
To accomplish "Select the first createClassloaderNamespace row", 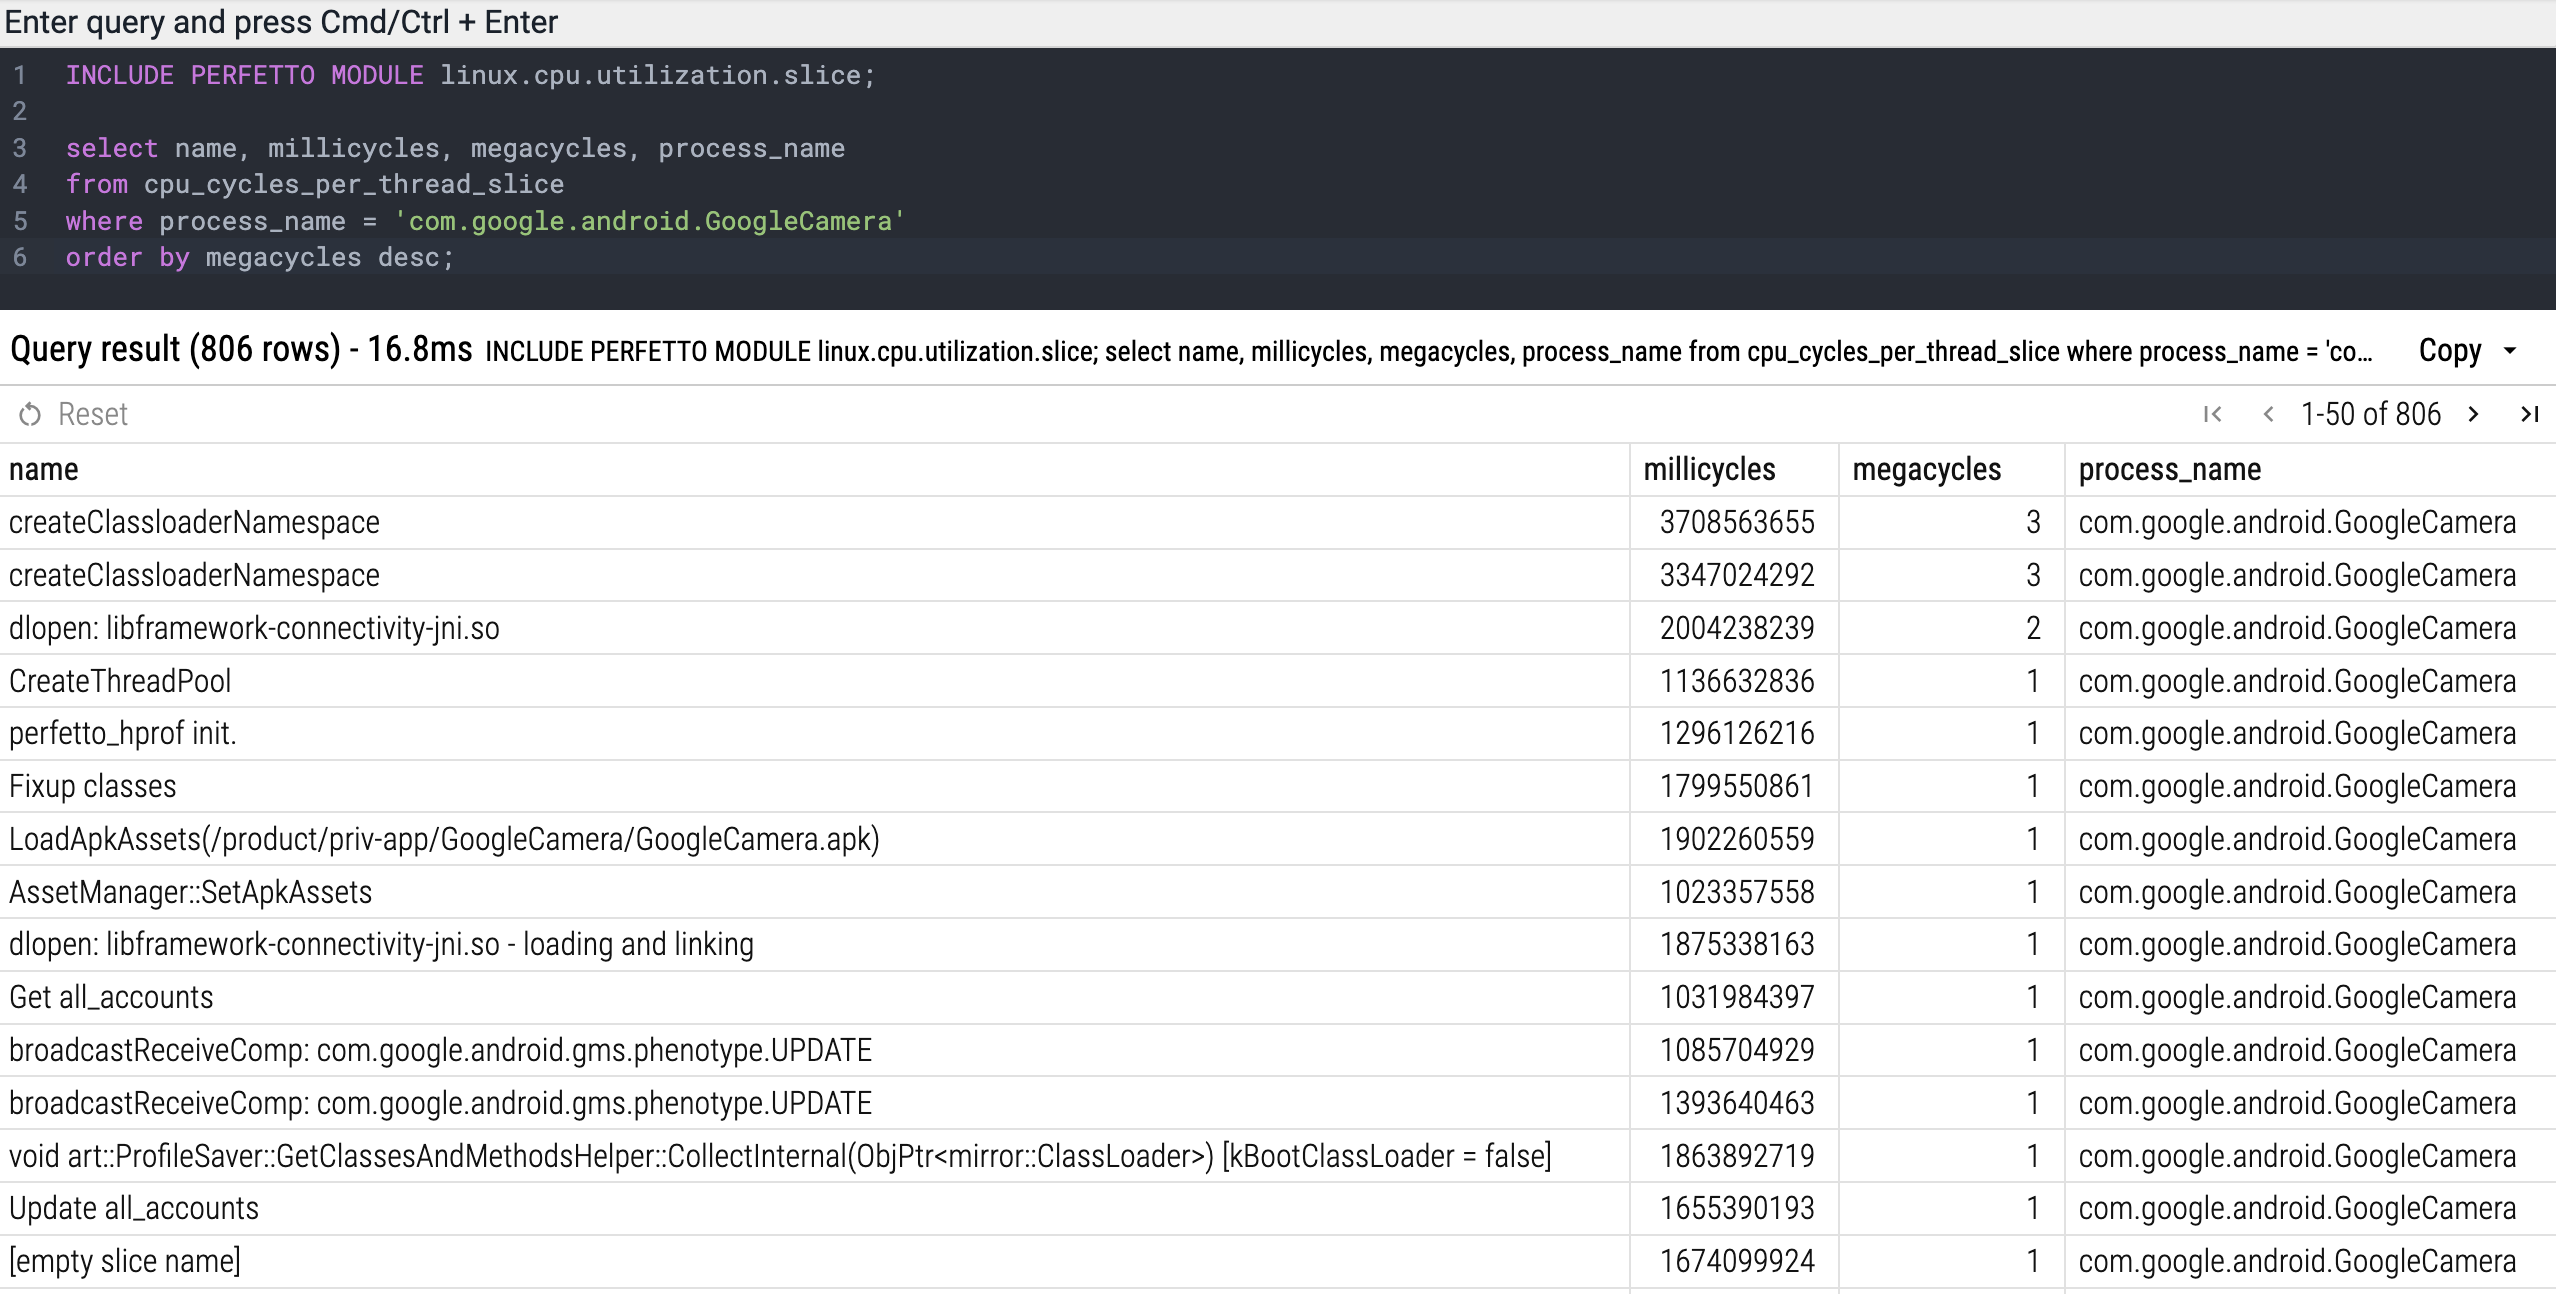I will click(194, 522).
